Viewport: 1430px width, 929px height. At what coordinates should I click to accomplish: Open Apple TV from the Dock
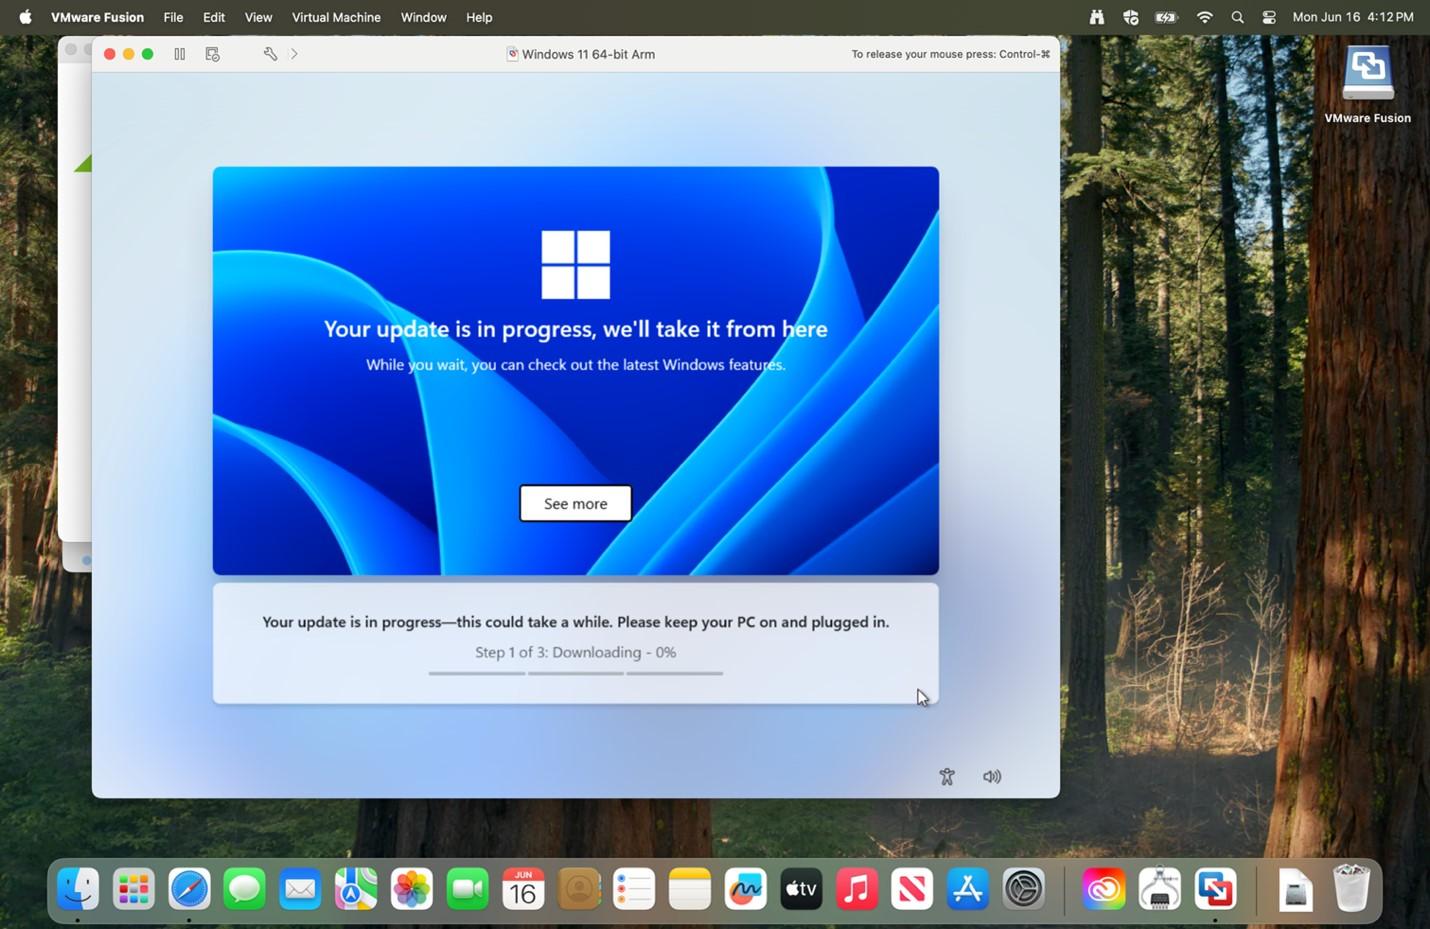(801, 889)
